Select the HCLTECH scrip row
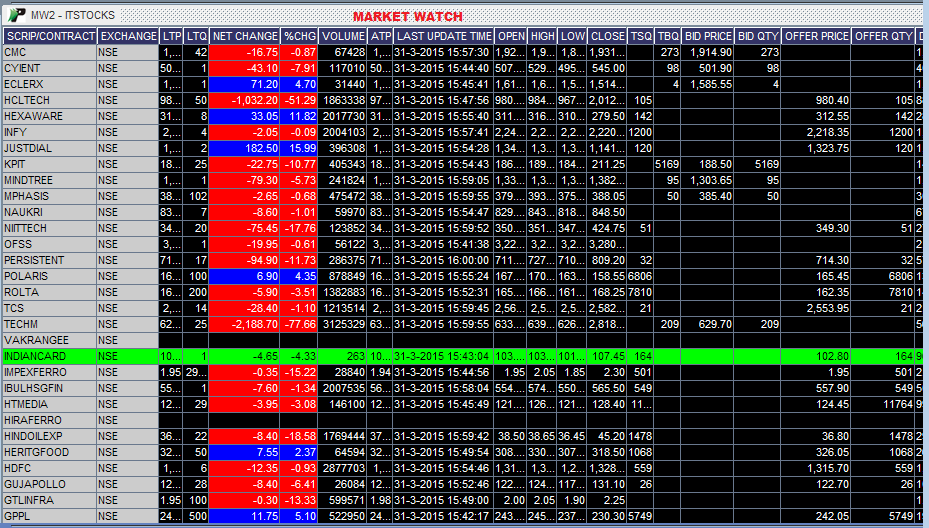The image size is (929, 528). pyautogui.click(x=27, y=100)
